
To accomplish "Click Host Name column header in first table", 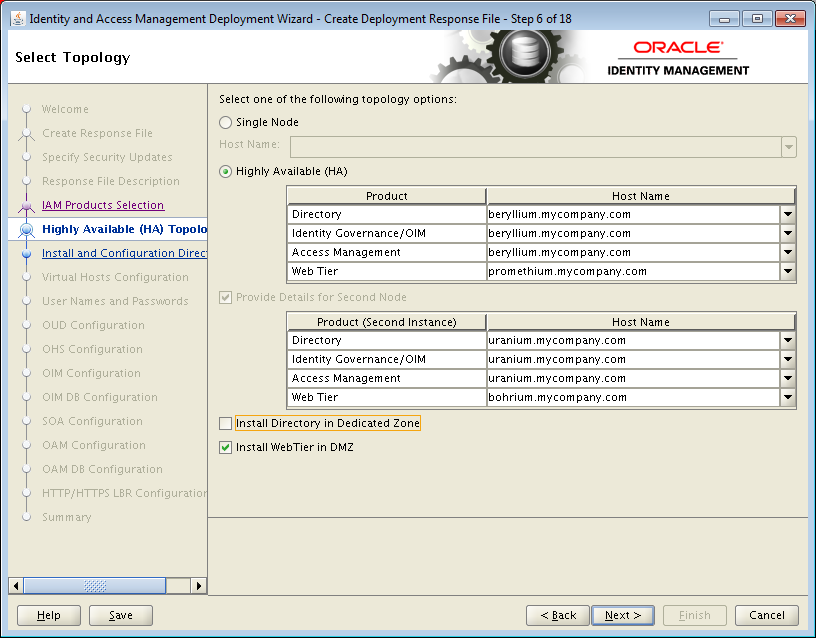I will click(x=641, y=196).
